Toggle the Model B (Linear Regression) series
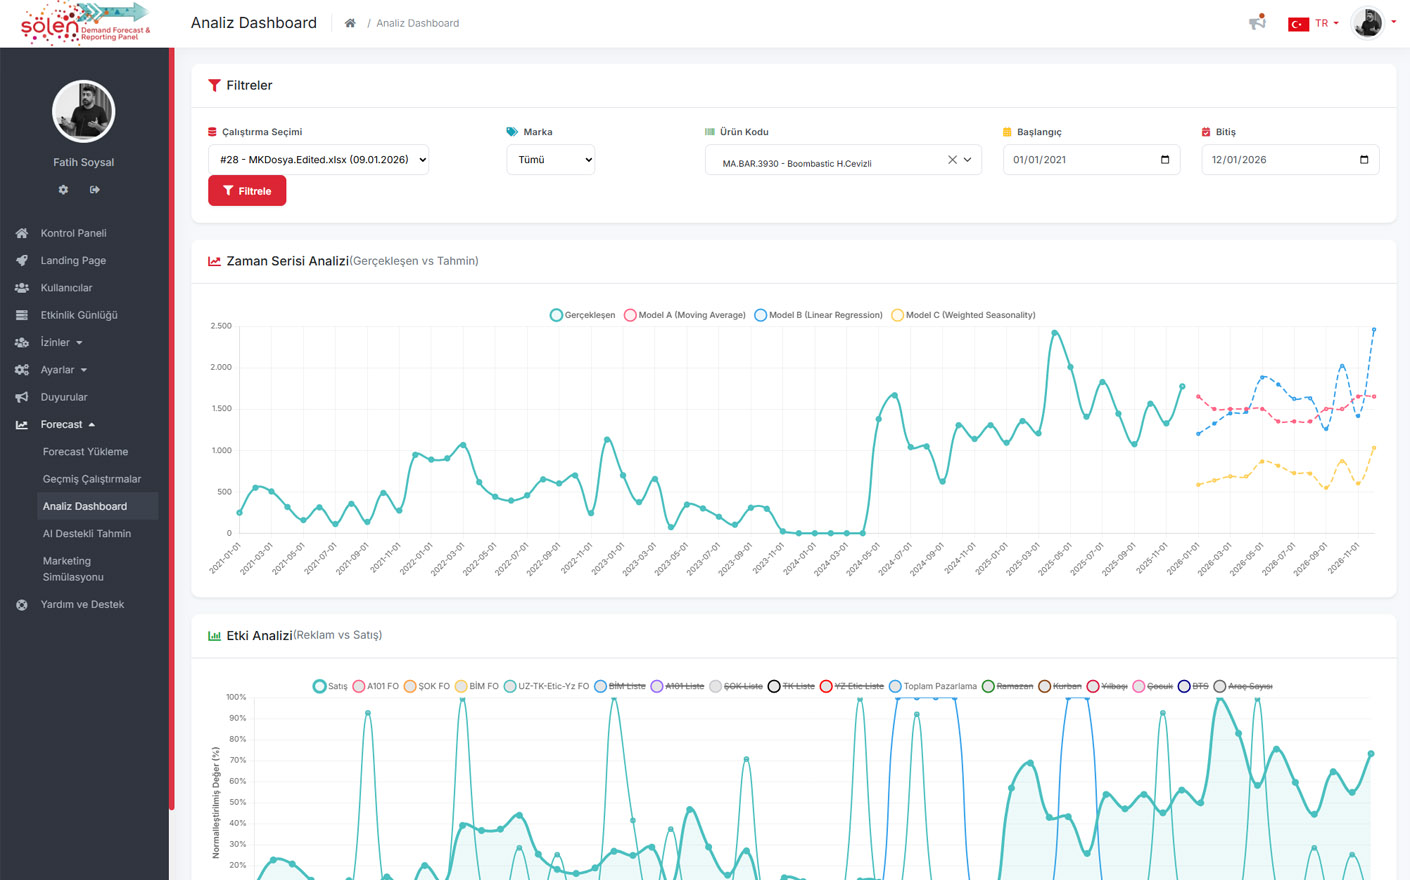 coord(818,315)
